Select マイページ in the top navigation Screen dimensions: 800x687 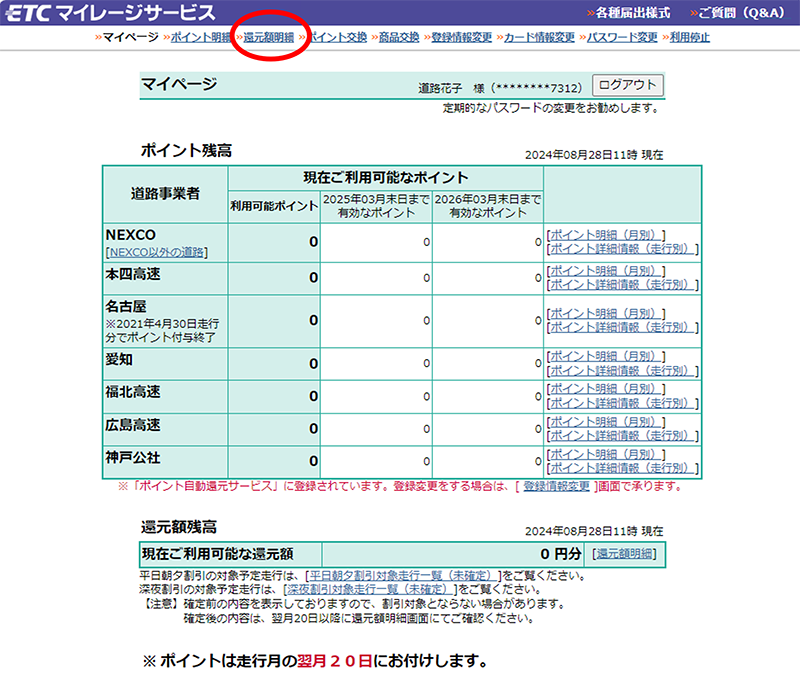pos(131,37)
